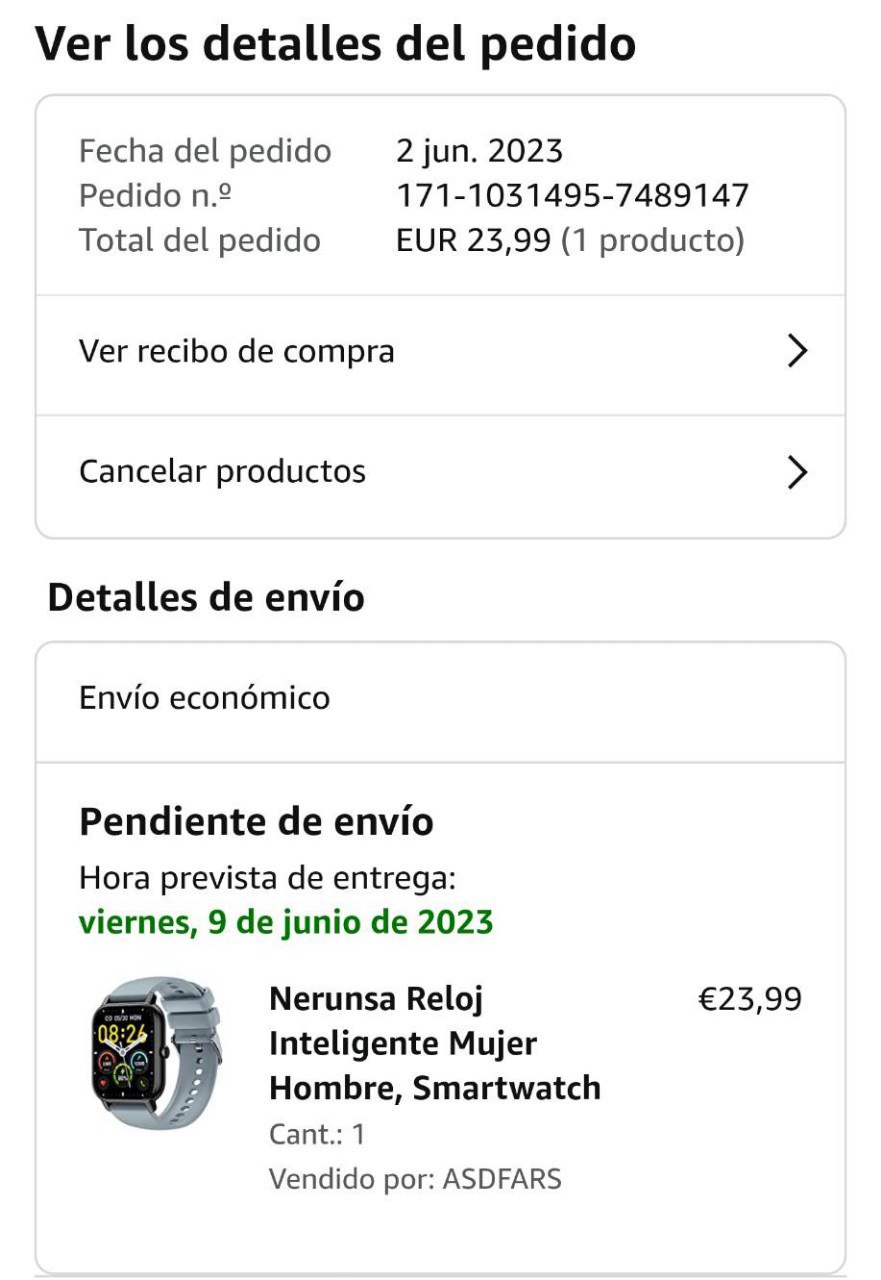
Task: Click the seller name ASDFARS
Action: [x=502, y=1179]
